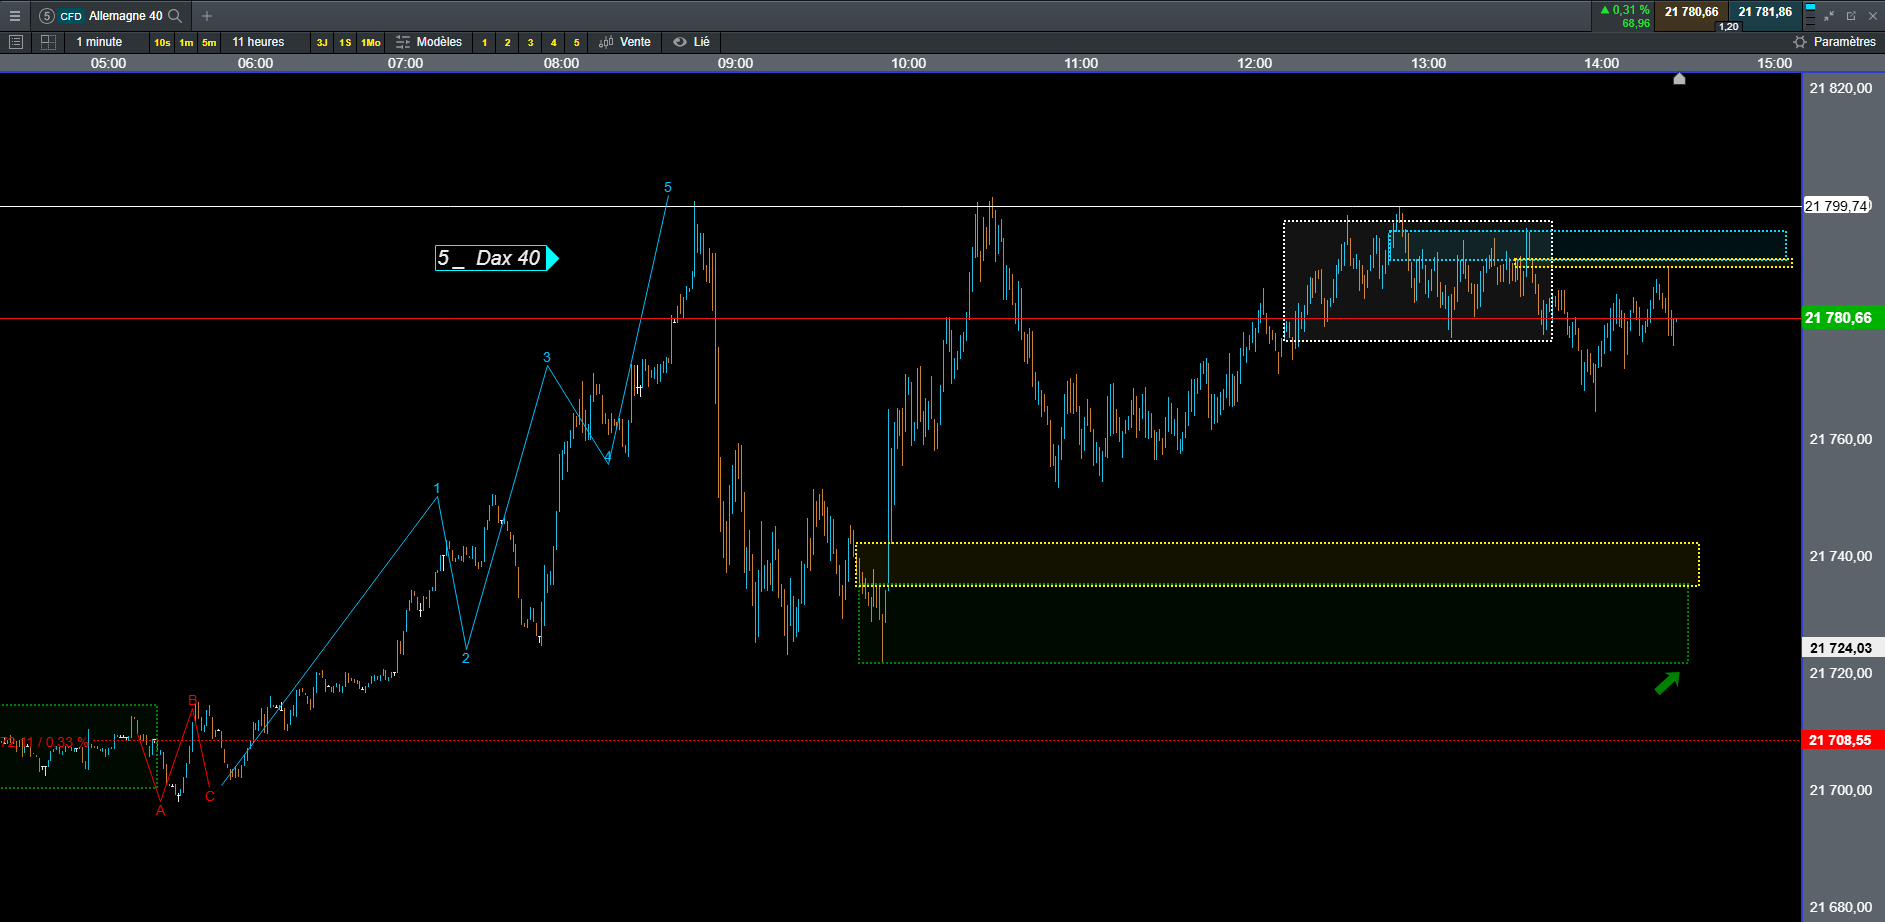Viewport: 1885px width, 922px height.
Task: Switch to the 5m timeframe shortcut
Action: click(209, 42)
